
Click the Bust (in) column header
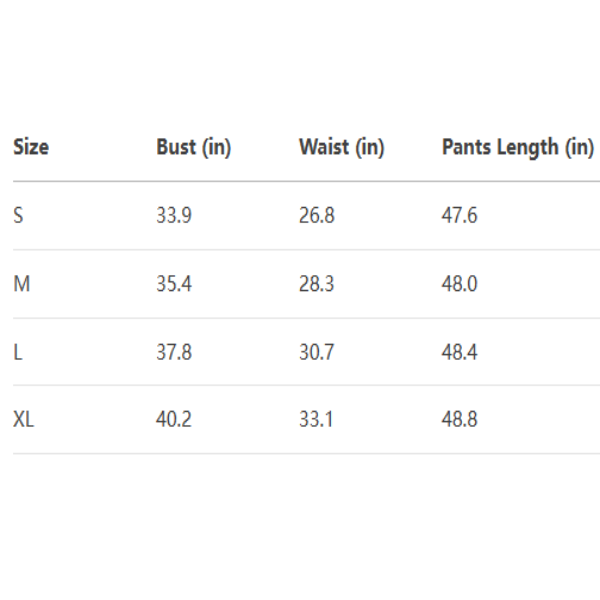pyautogui.click(x=193, y=148)
